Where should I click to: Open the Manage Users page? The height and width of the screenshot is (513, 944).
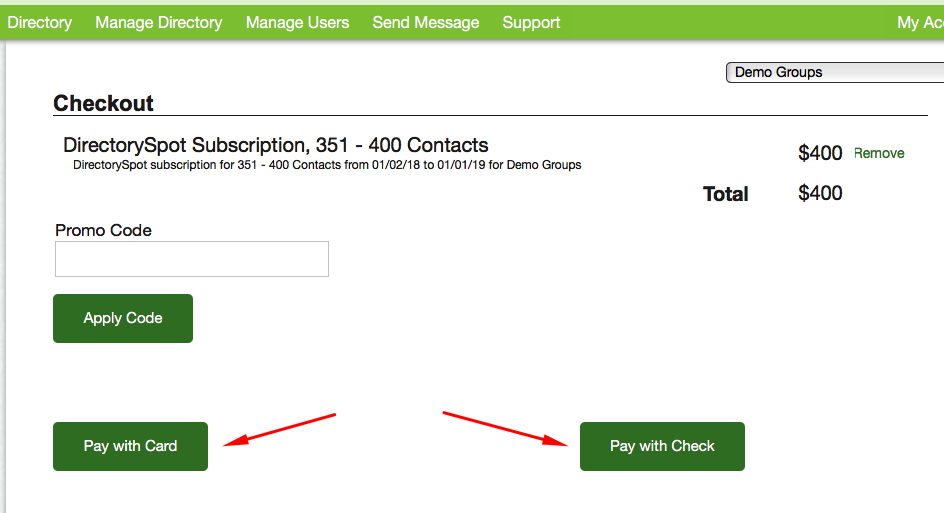tap(297, 22)
